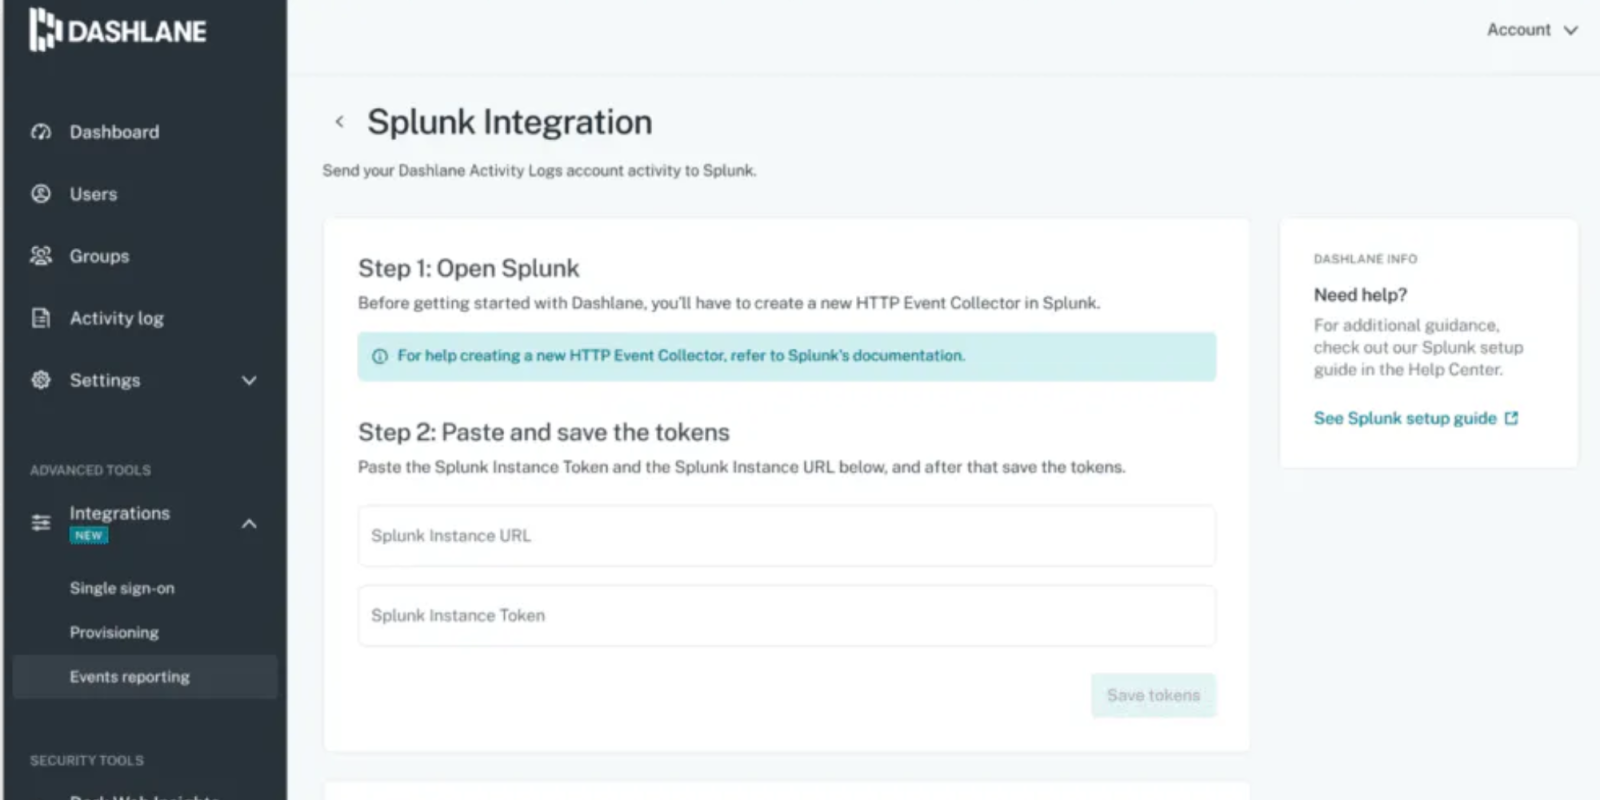Click the info icon in the blue banner
The width and height of the screenshot is (1600, 800).
(379, 356)
